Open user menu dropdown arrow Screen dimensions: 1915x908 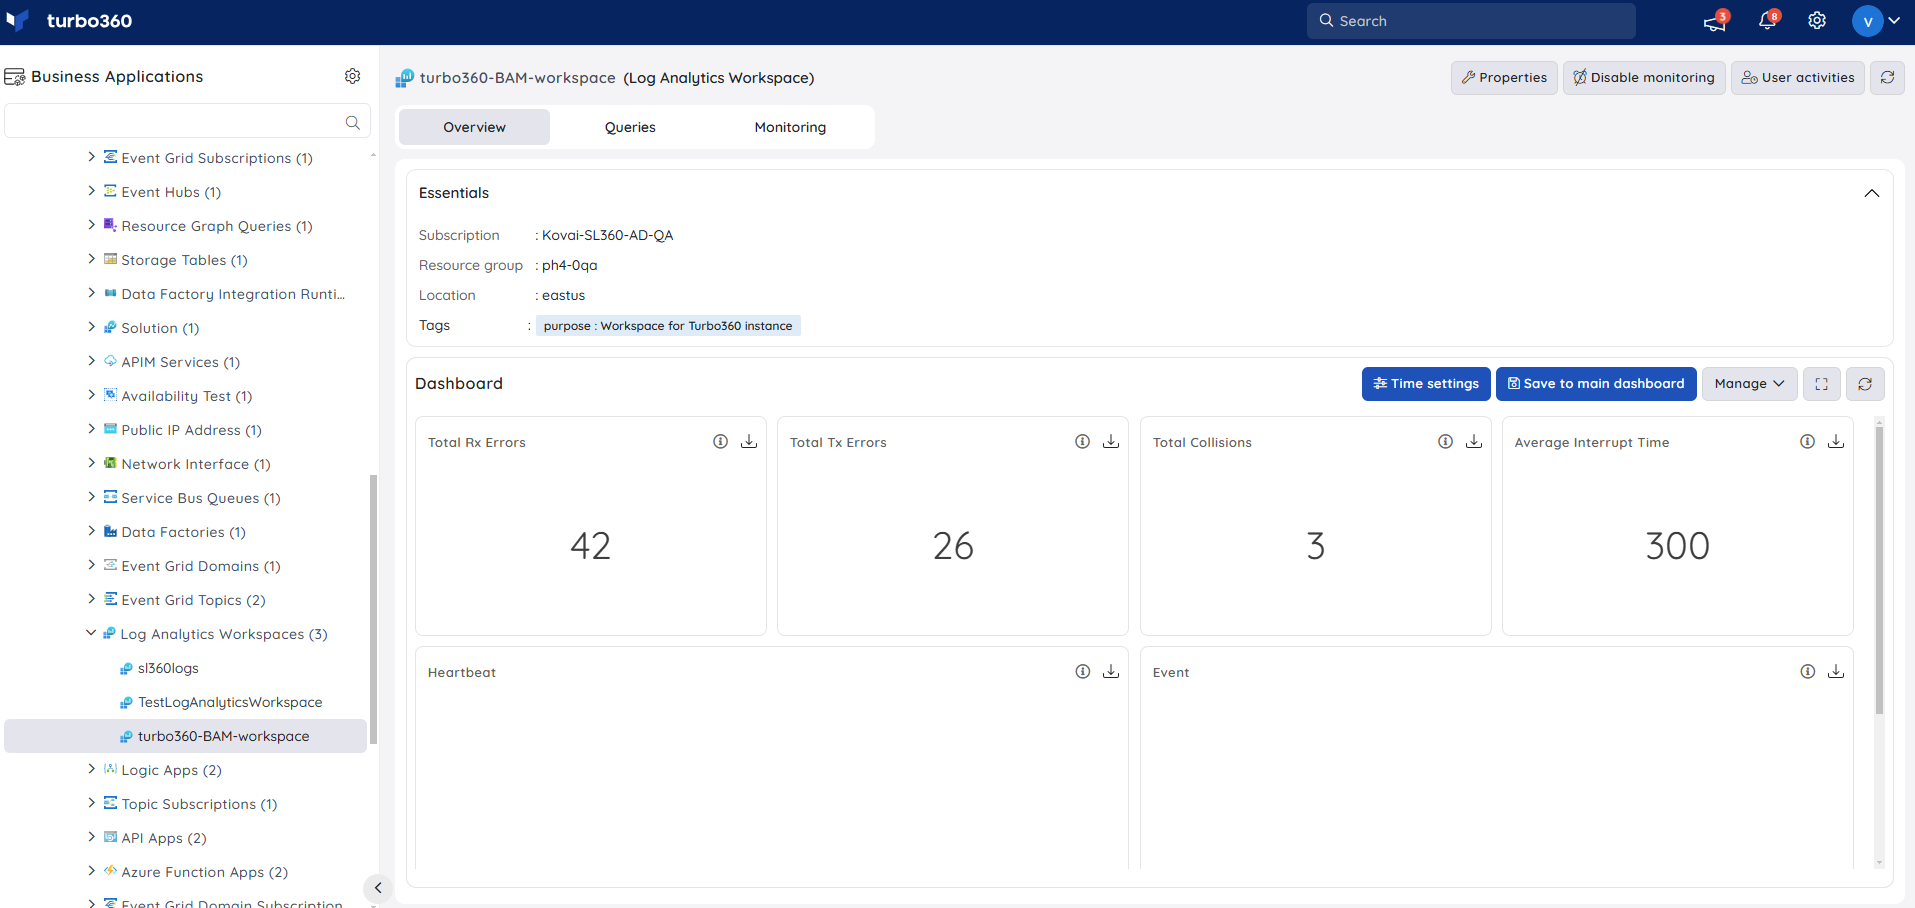[x=1894, y=21]
